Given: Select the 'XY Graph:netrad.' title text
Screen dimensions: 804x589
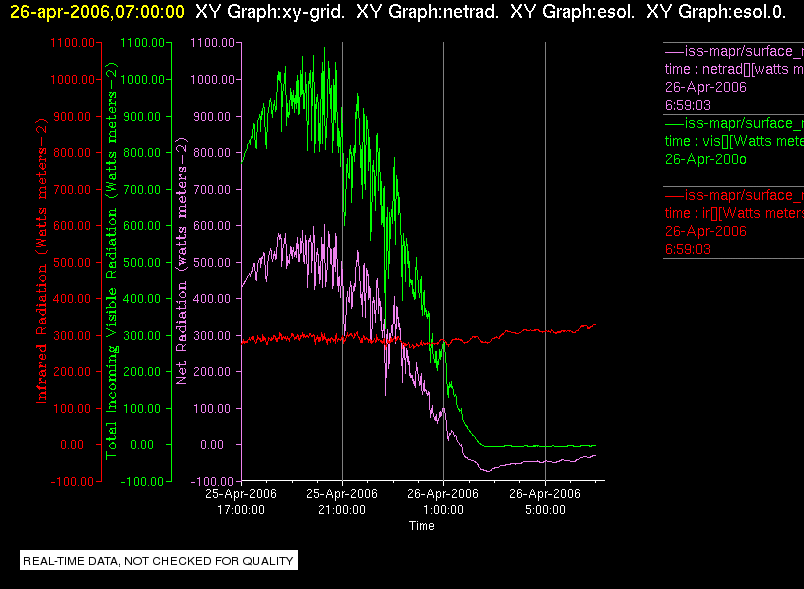Looking at the screenshot, I should pyautogui.click(x=427, y=11).
